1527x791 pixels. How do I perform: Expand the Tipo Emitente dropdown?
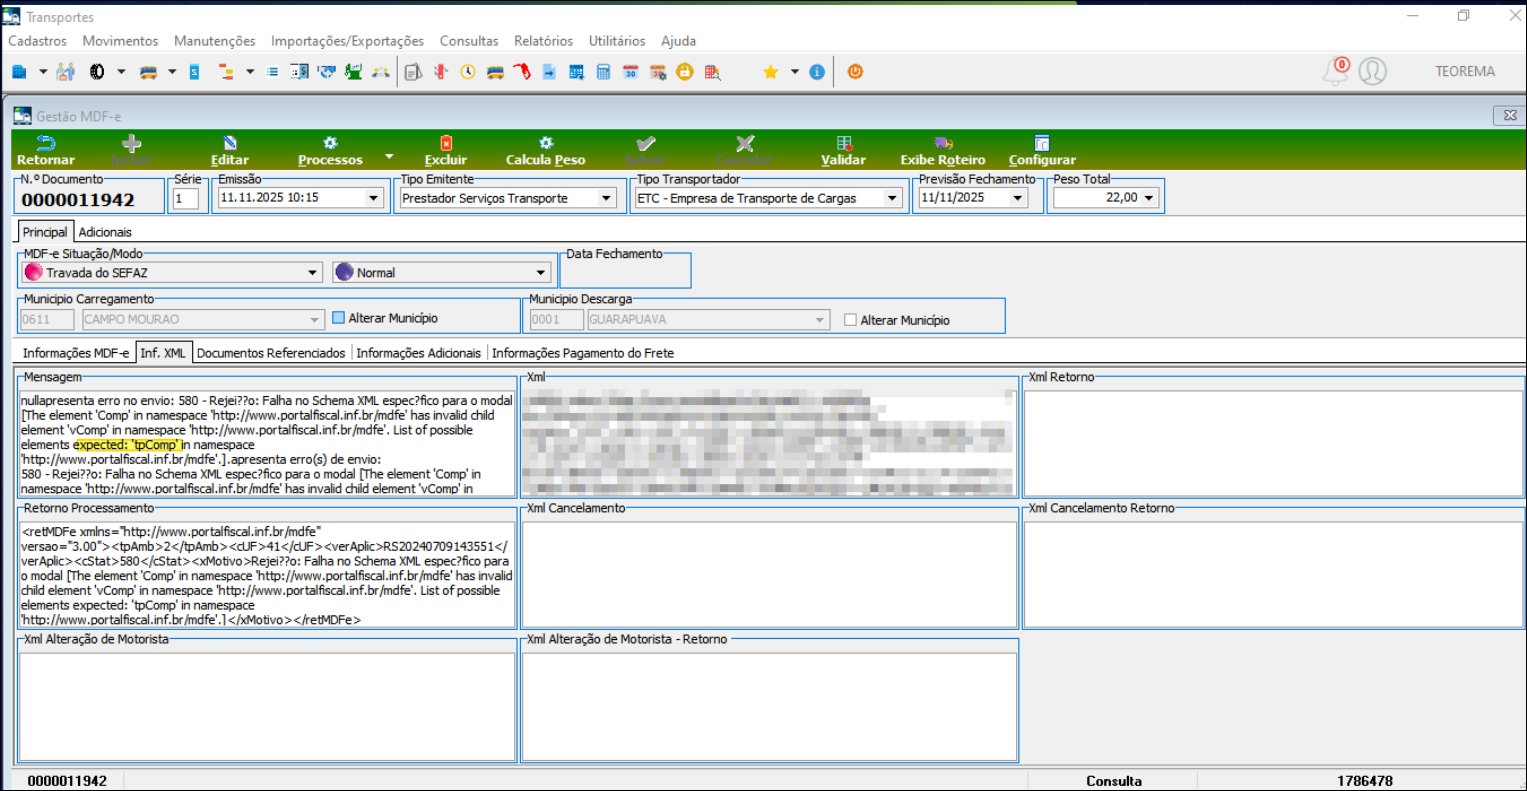click(x=606, y=198)
